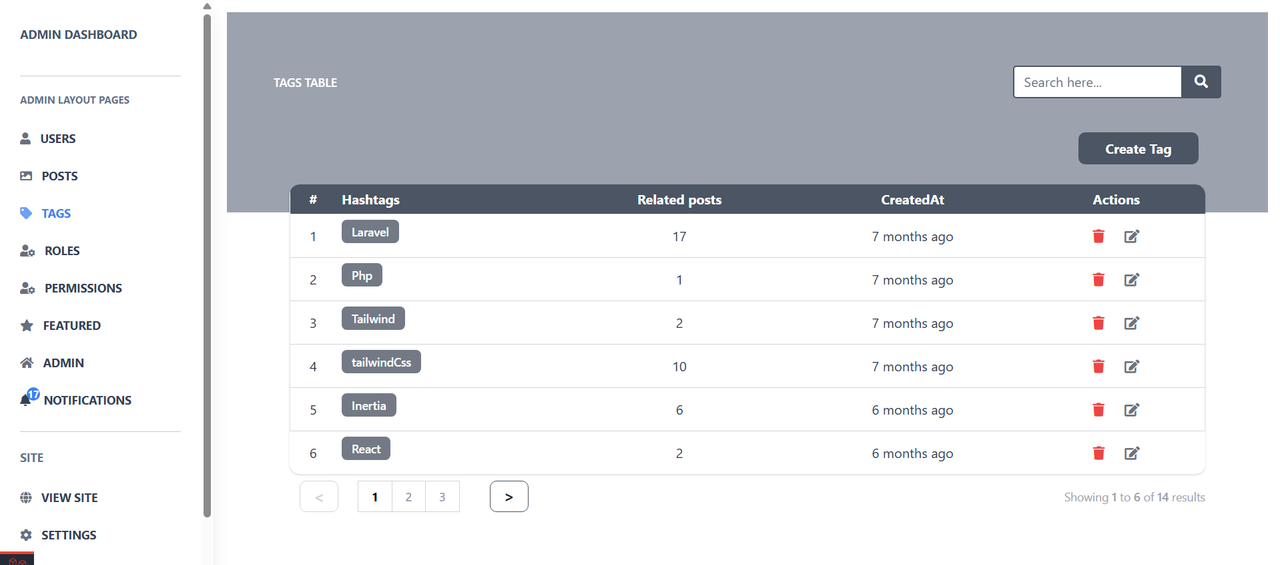The image size is (1280, 565).
Task: Edit the Inertia tag with pencil icon
Action: pos(1132,410)
